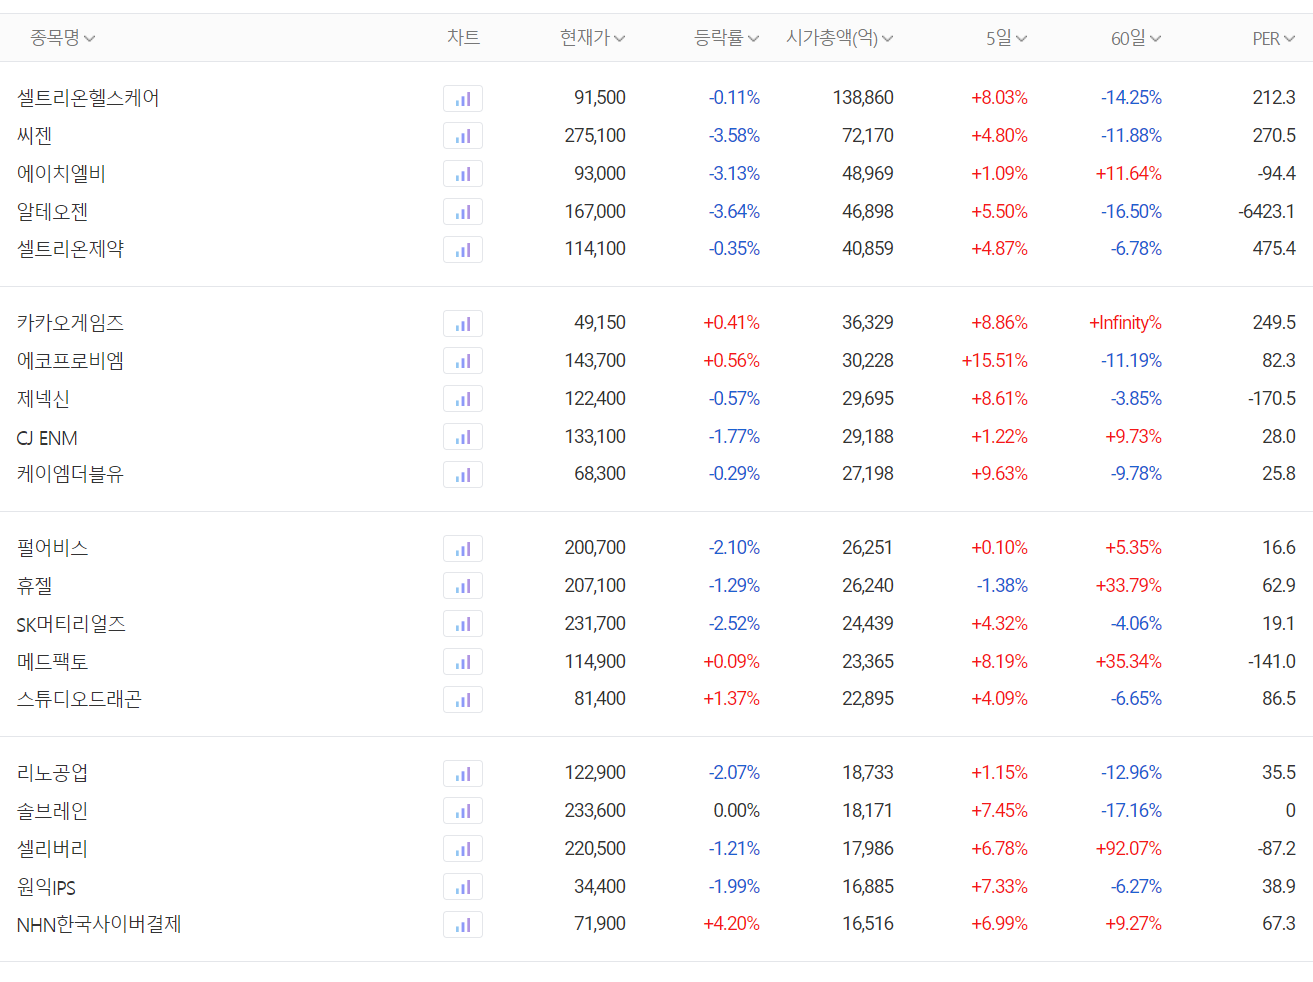Open chart icon for 셀트리온제약
Screen dimensions: 1313x982
coord(463,249)
